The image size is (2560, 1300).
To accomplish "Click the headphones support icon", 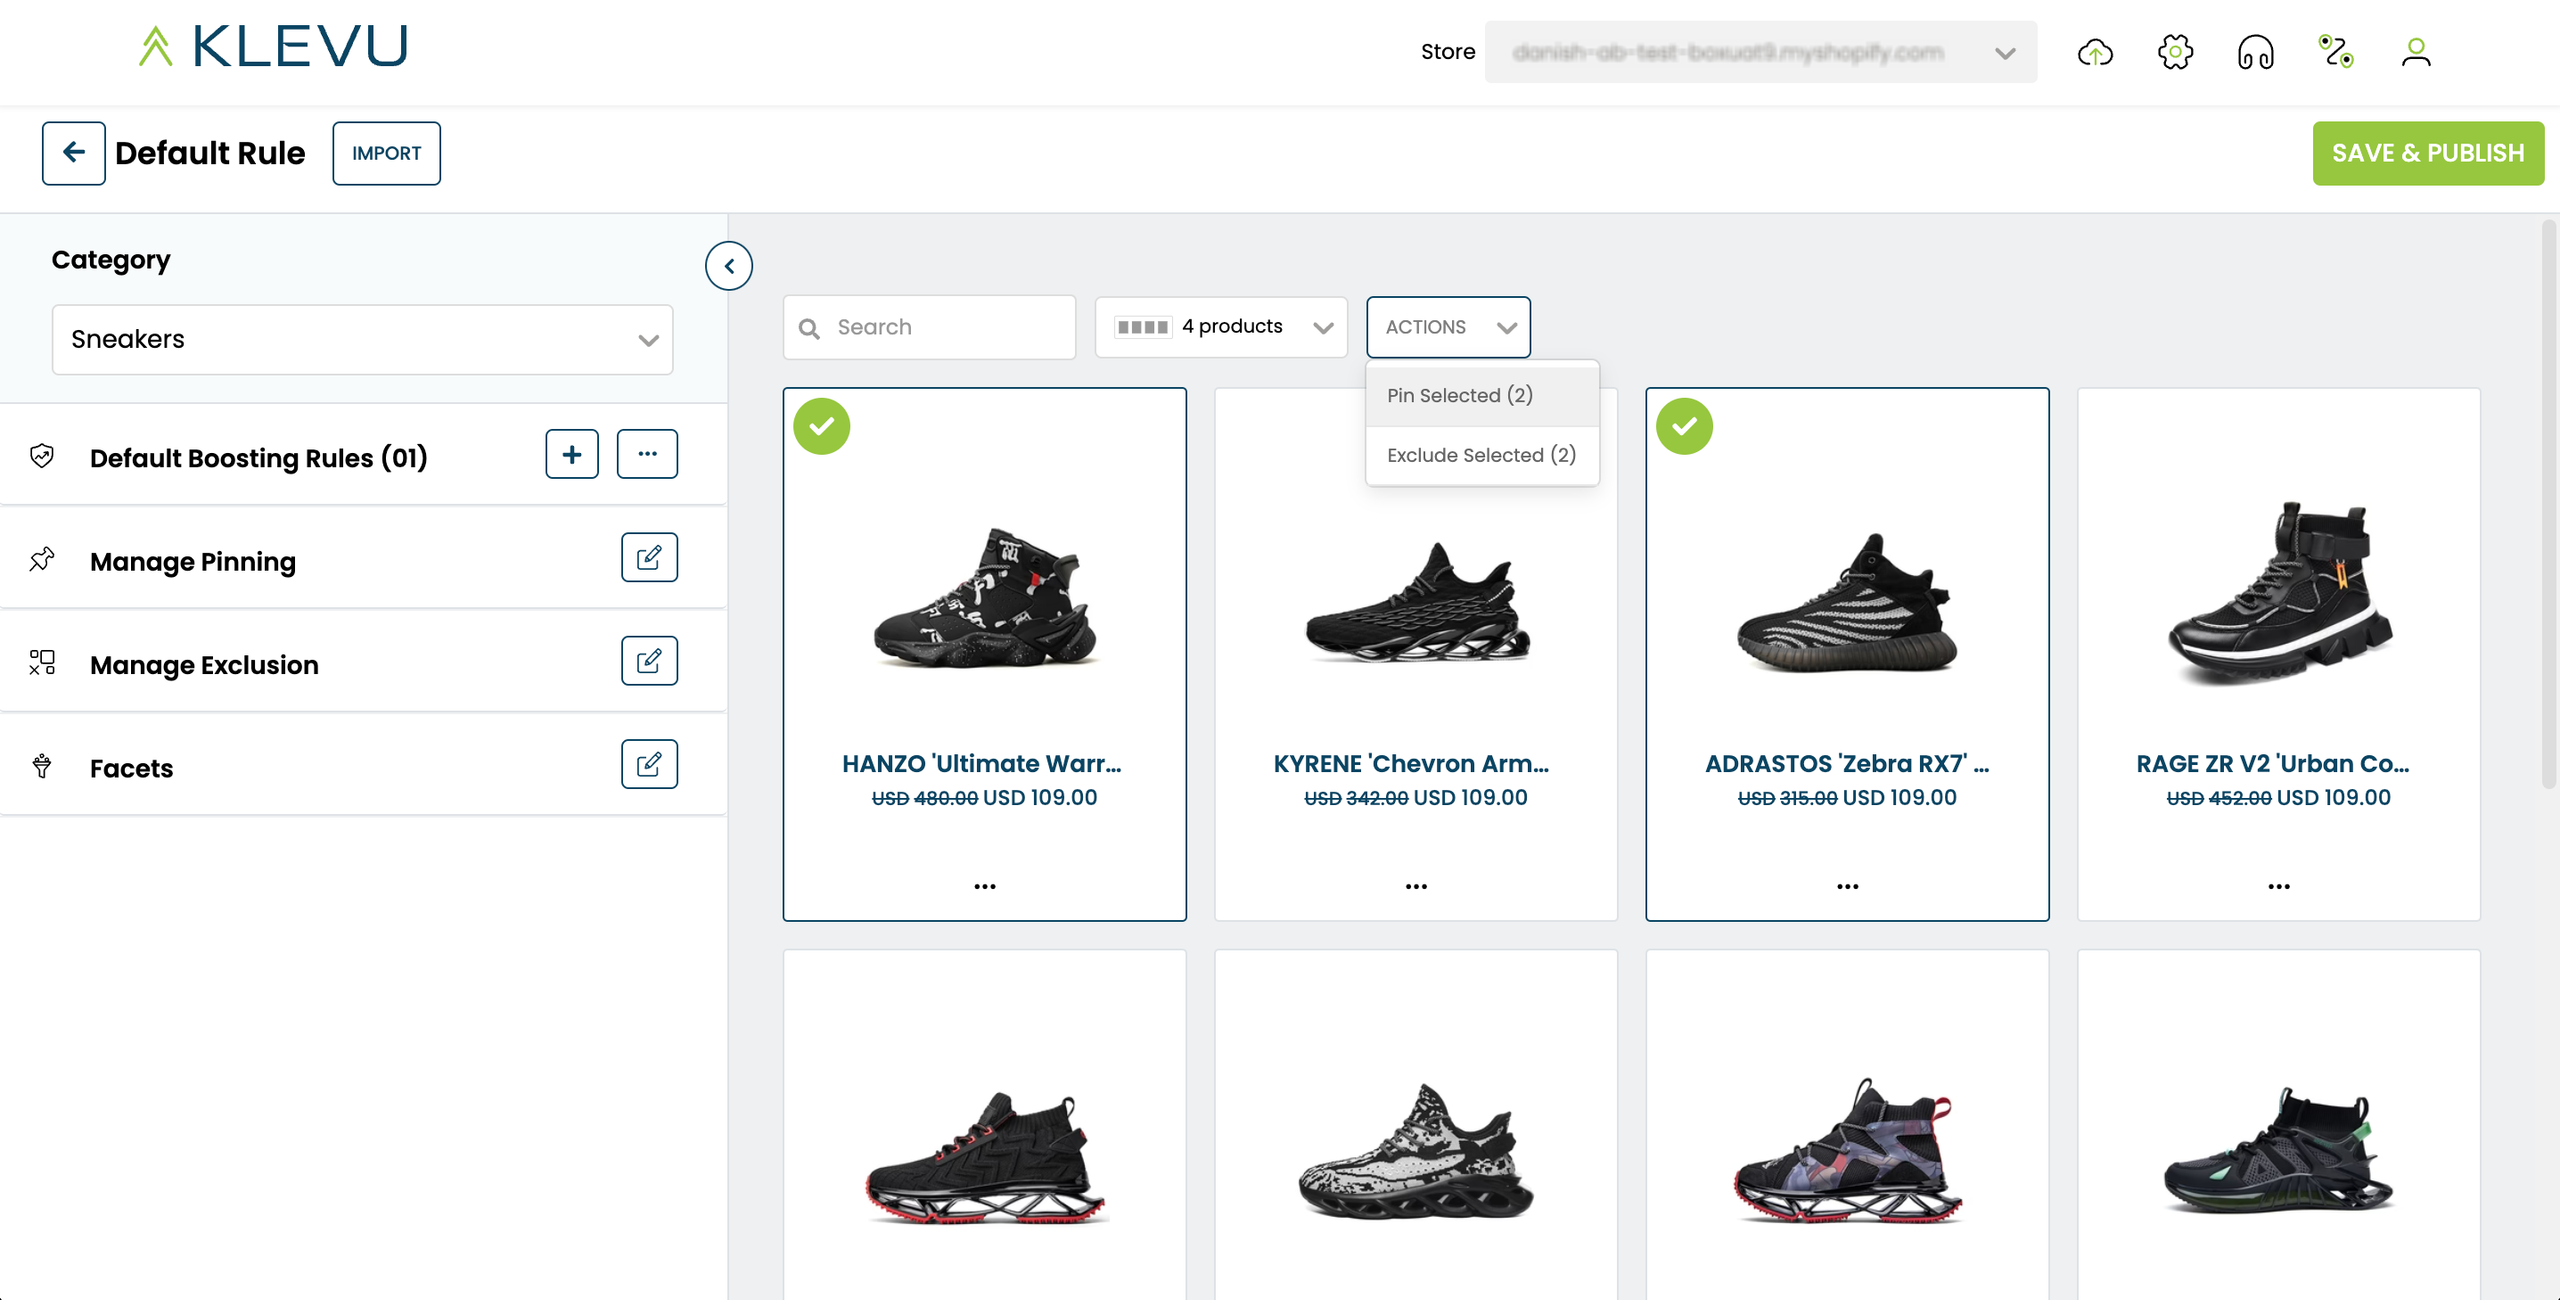I will click(2255, 52).
